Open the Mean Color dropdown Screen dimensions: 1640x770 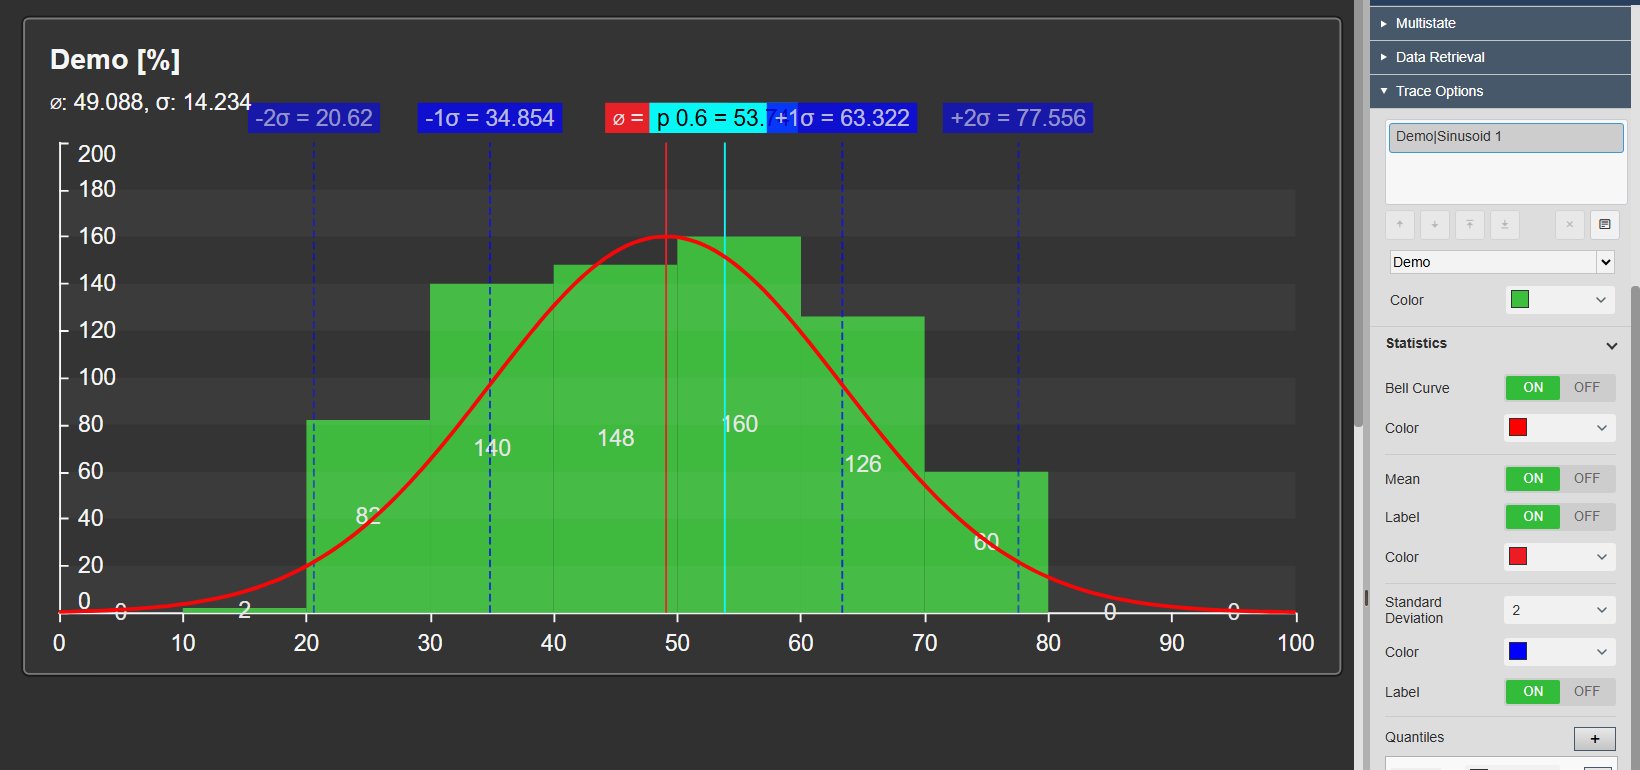1560,557
